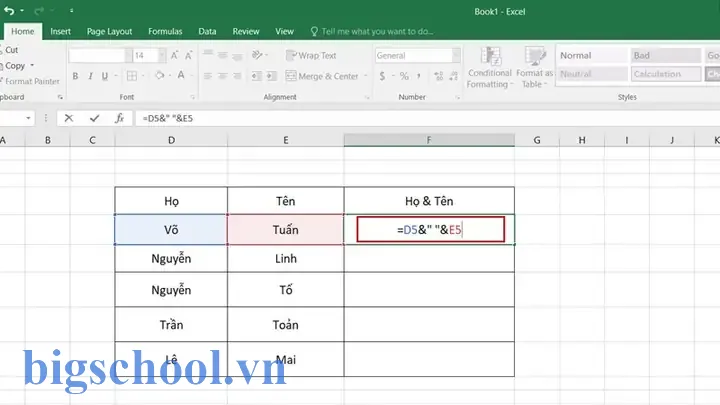Image resolution: width=720 pixels, height=405 pixels.
Task: Open Copy options dropdown arrow
Action: coord(32,66)
